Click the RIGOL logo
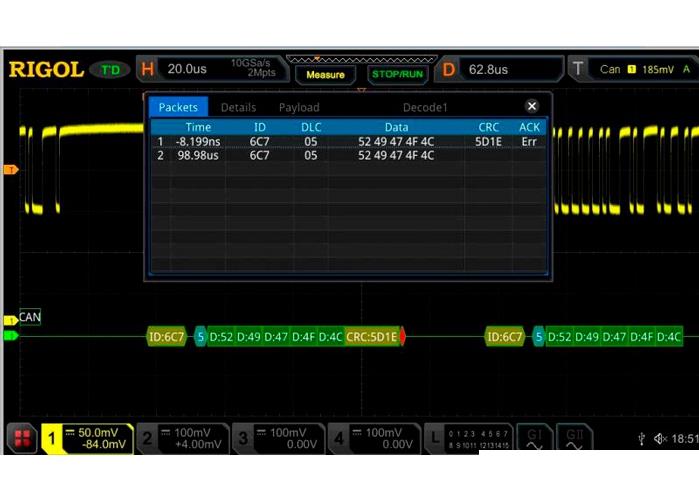The image size is (699, 500). 45,70
